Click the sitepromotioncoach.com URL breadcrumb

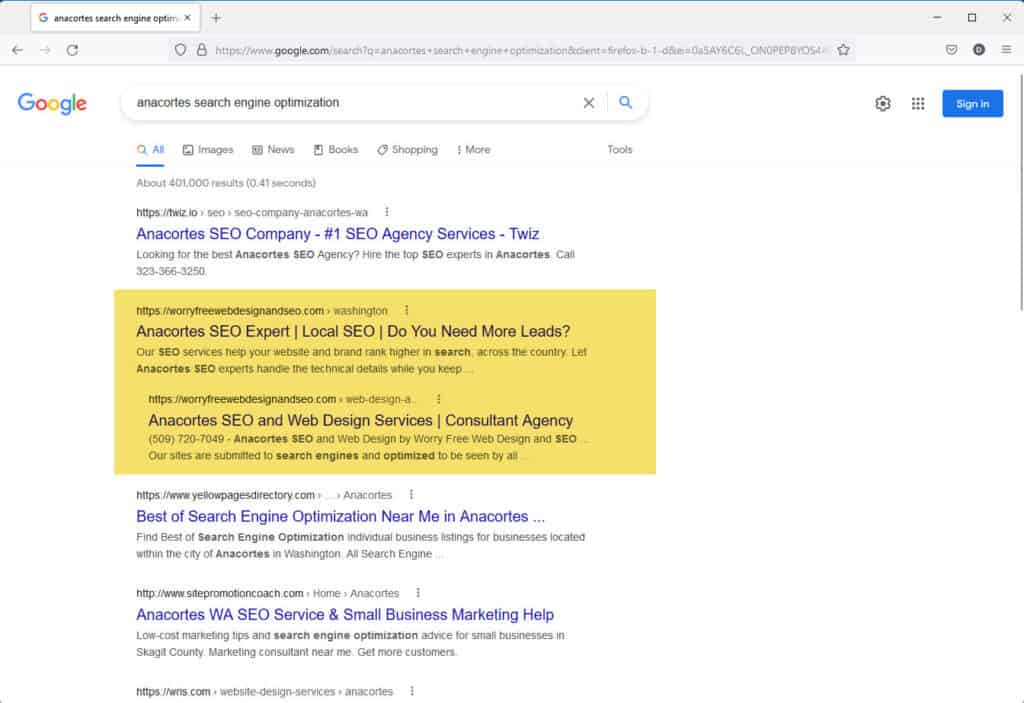pos(268,593)
